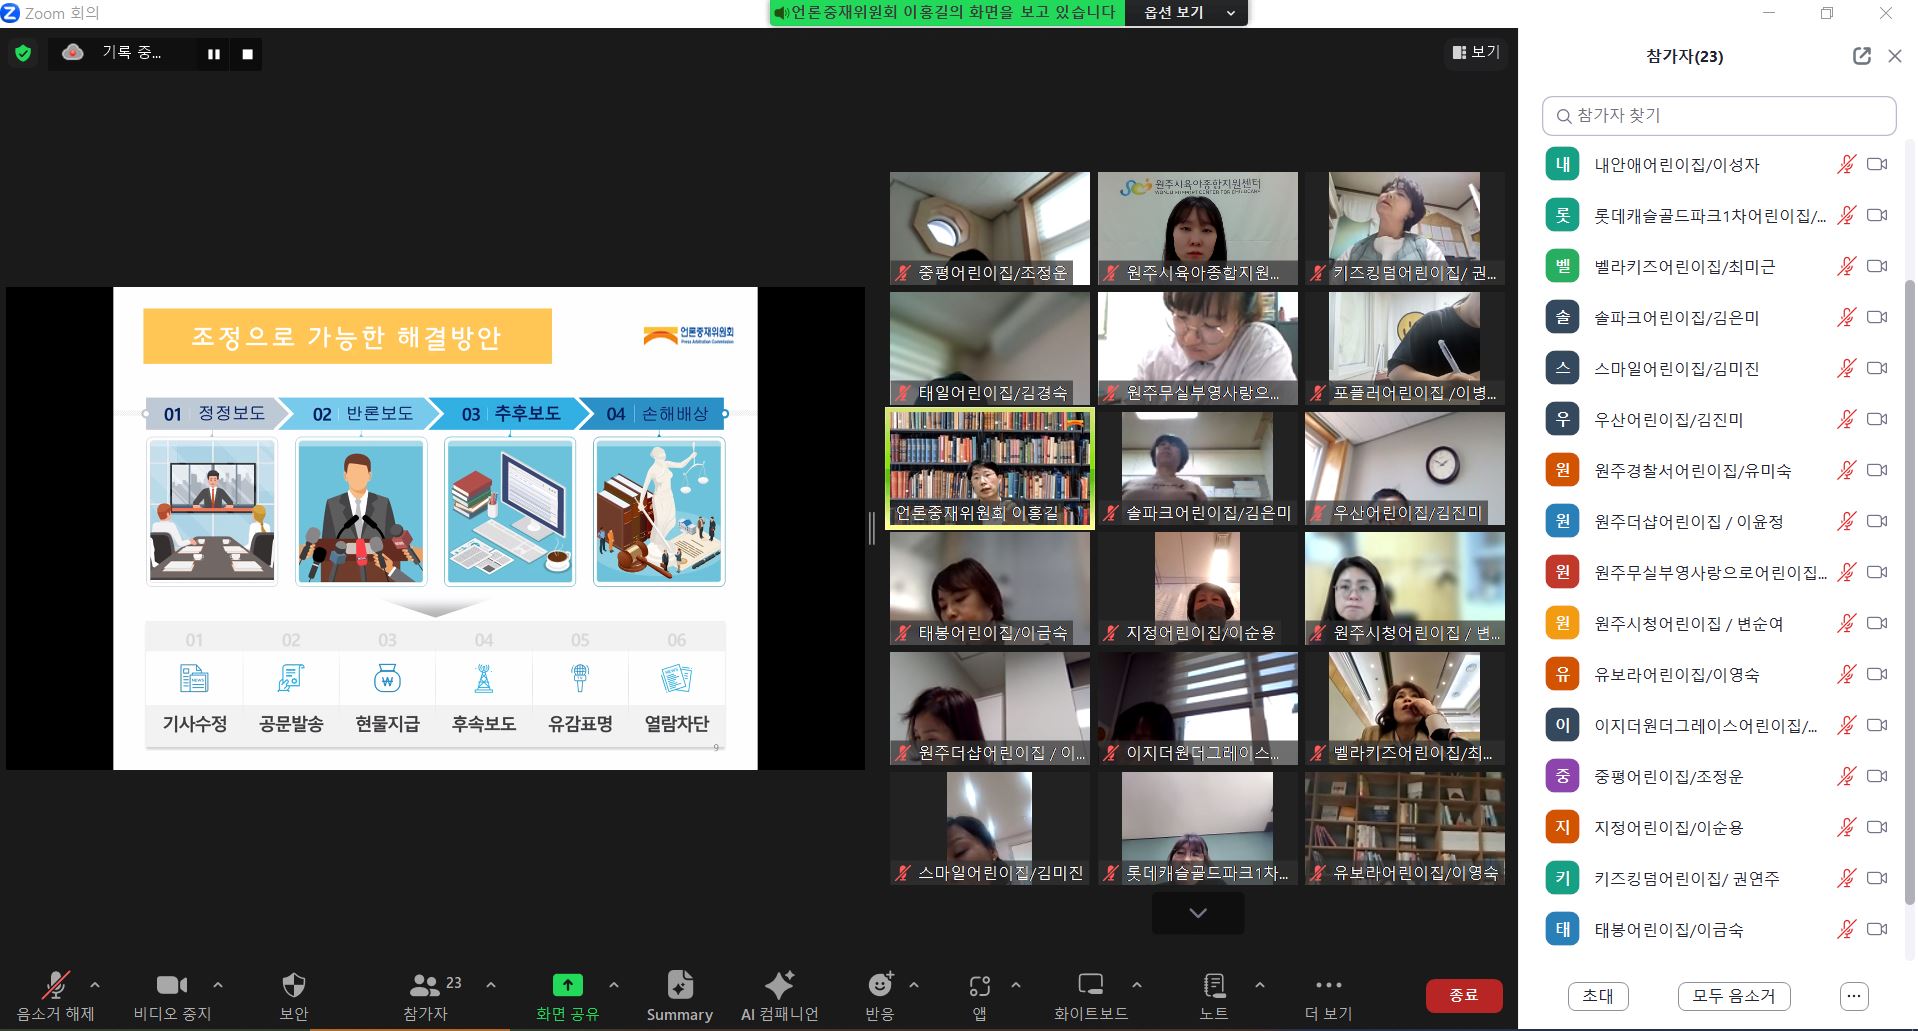
Task: Expand notes options caret
Action: [x=1260, y=985]
